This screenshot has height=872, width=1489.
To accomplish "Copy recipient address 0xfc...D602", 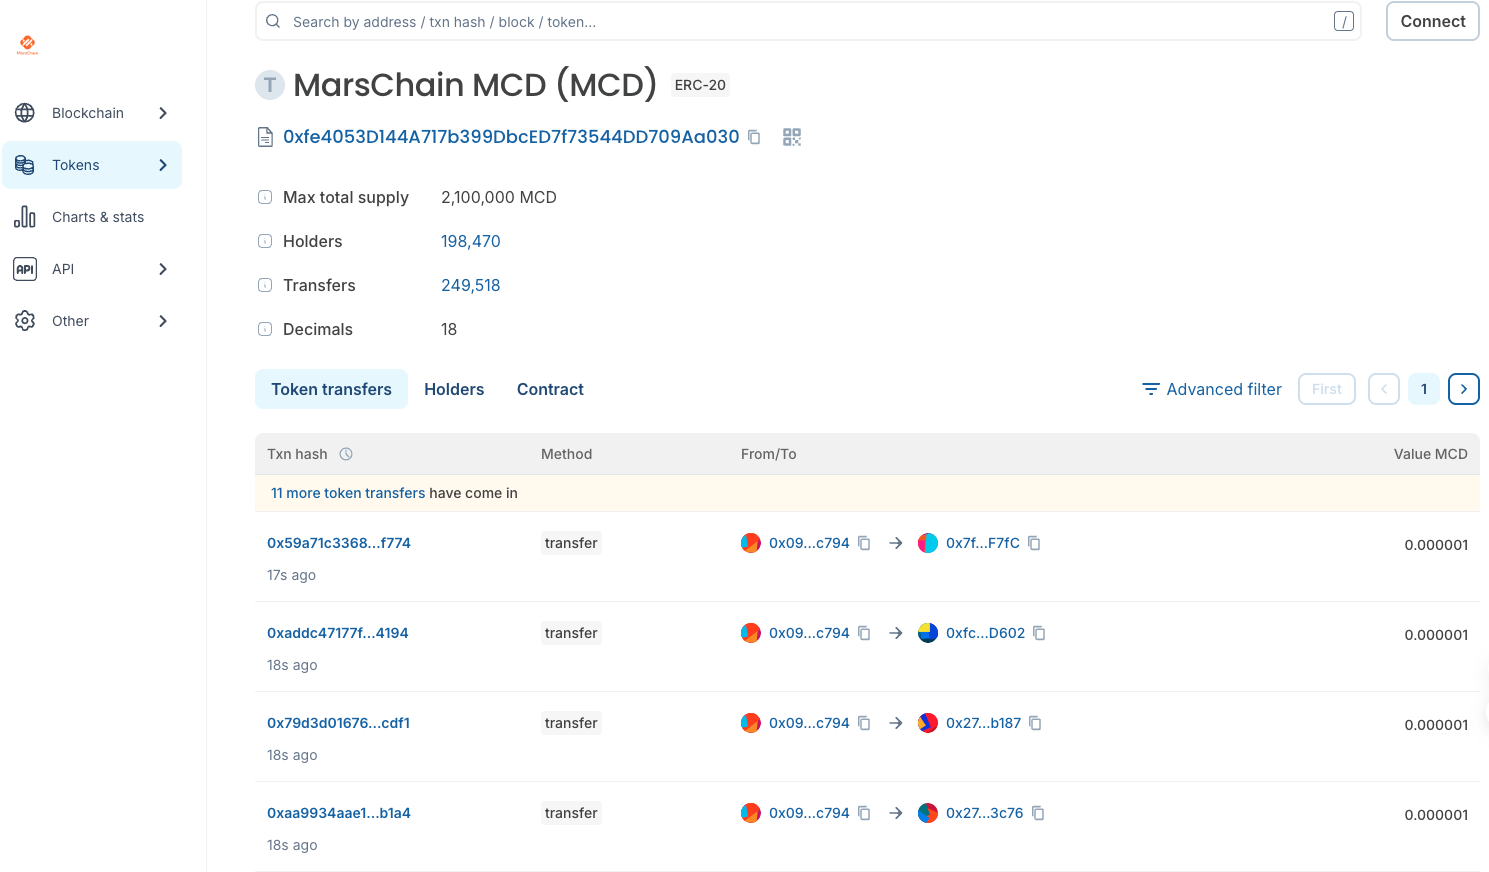I will tap(1039, 633).
